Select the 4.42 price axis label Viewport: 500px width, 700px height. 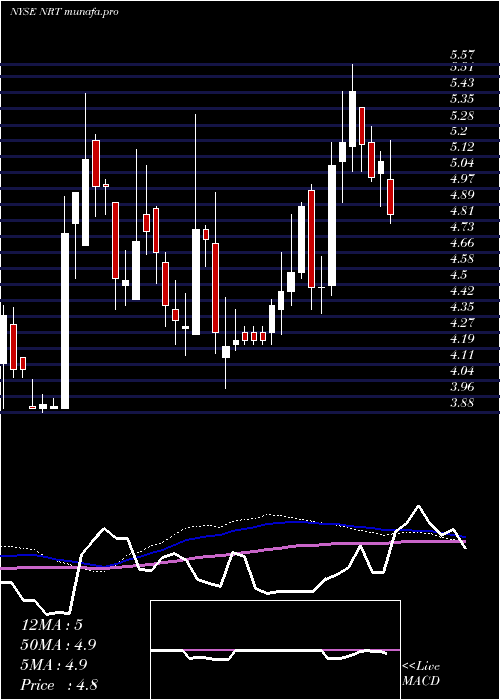click(462, 292)
